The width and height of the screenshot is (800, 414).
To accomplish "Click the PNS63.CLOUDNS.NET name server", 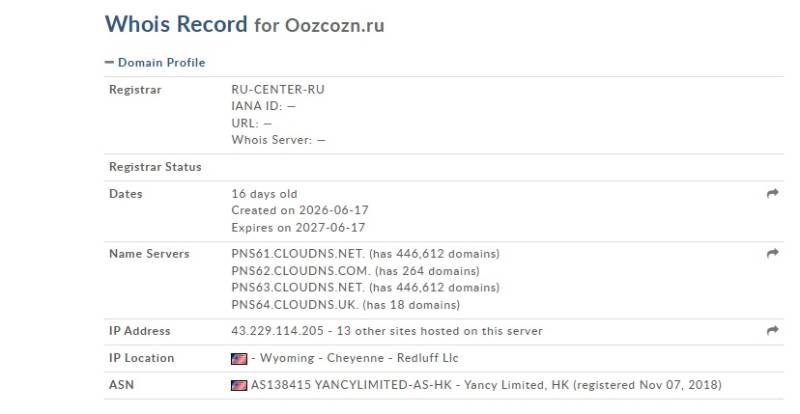I will [x=298, y=287].
